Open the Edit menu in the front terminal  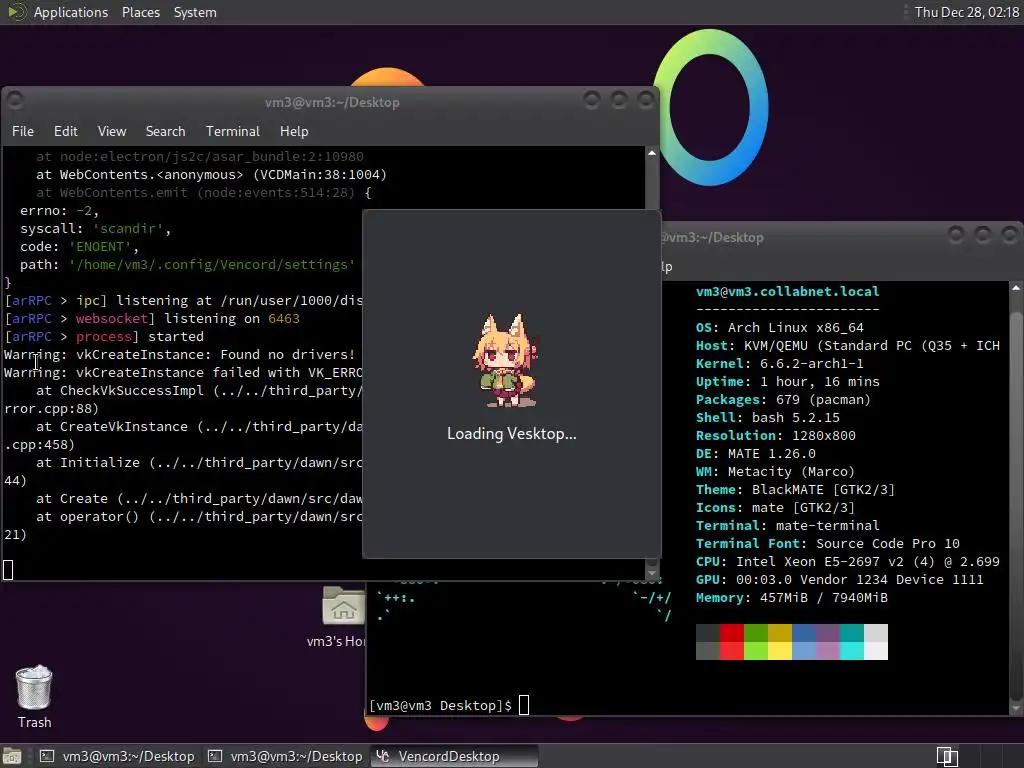pyautogui.click(x=65, y=131)
